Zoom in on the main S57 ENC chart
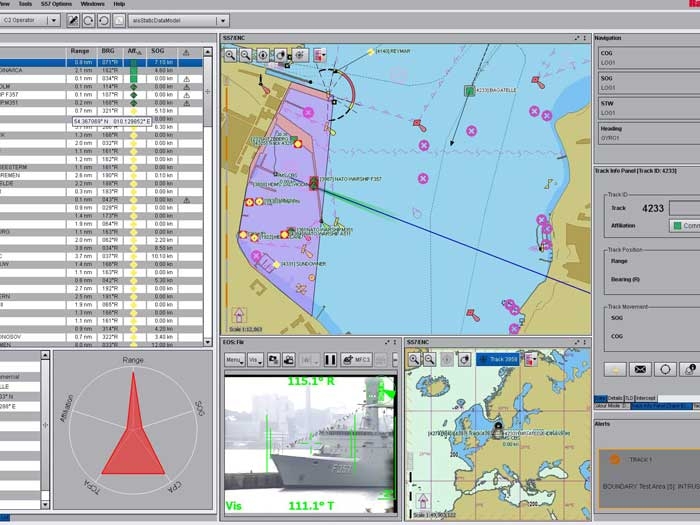700x525 pixels. [230, 55]
